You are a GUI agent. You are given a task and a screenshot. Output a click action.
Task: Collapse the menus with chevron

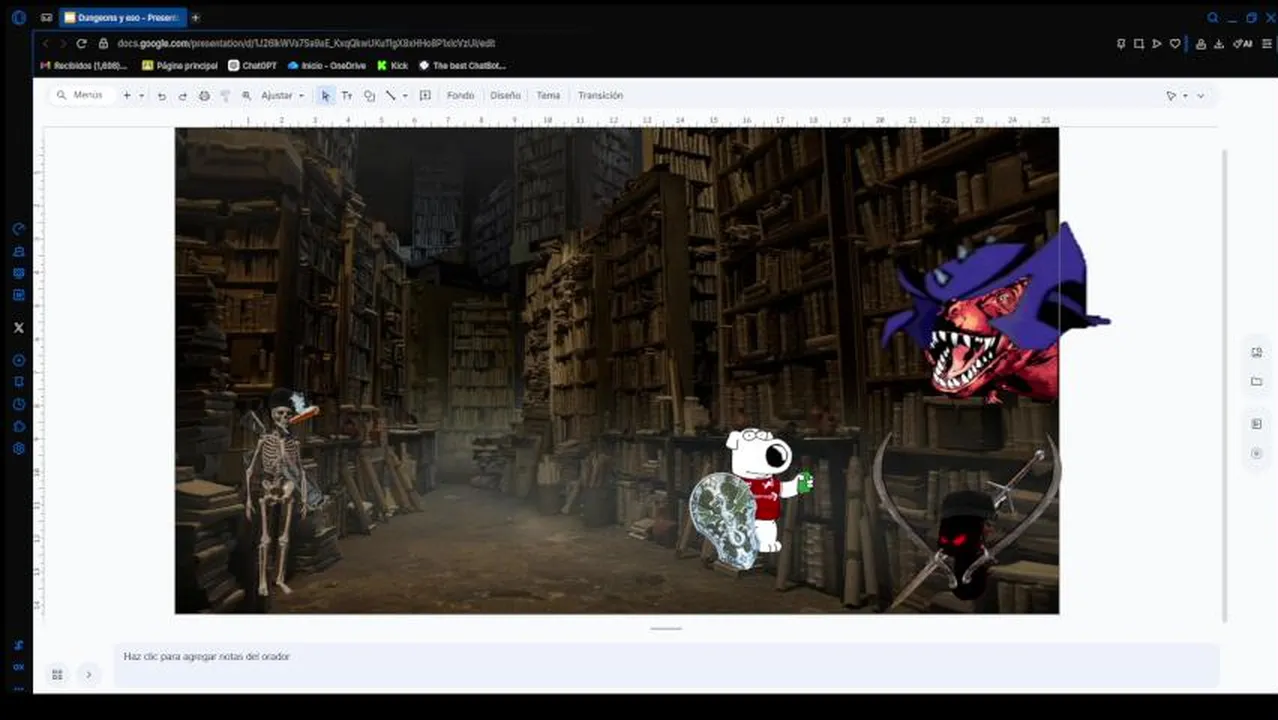pyautogui.click(x=1200, y=96)
